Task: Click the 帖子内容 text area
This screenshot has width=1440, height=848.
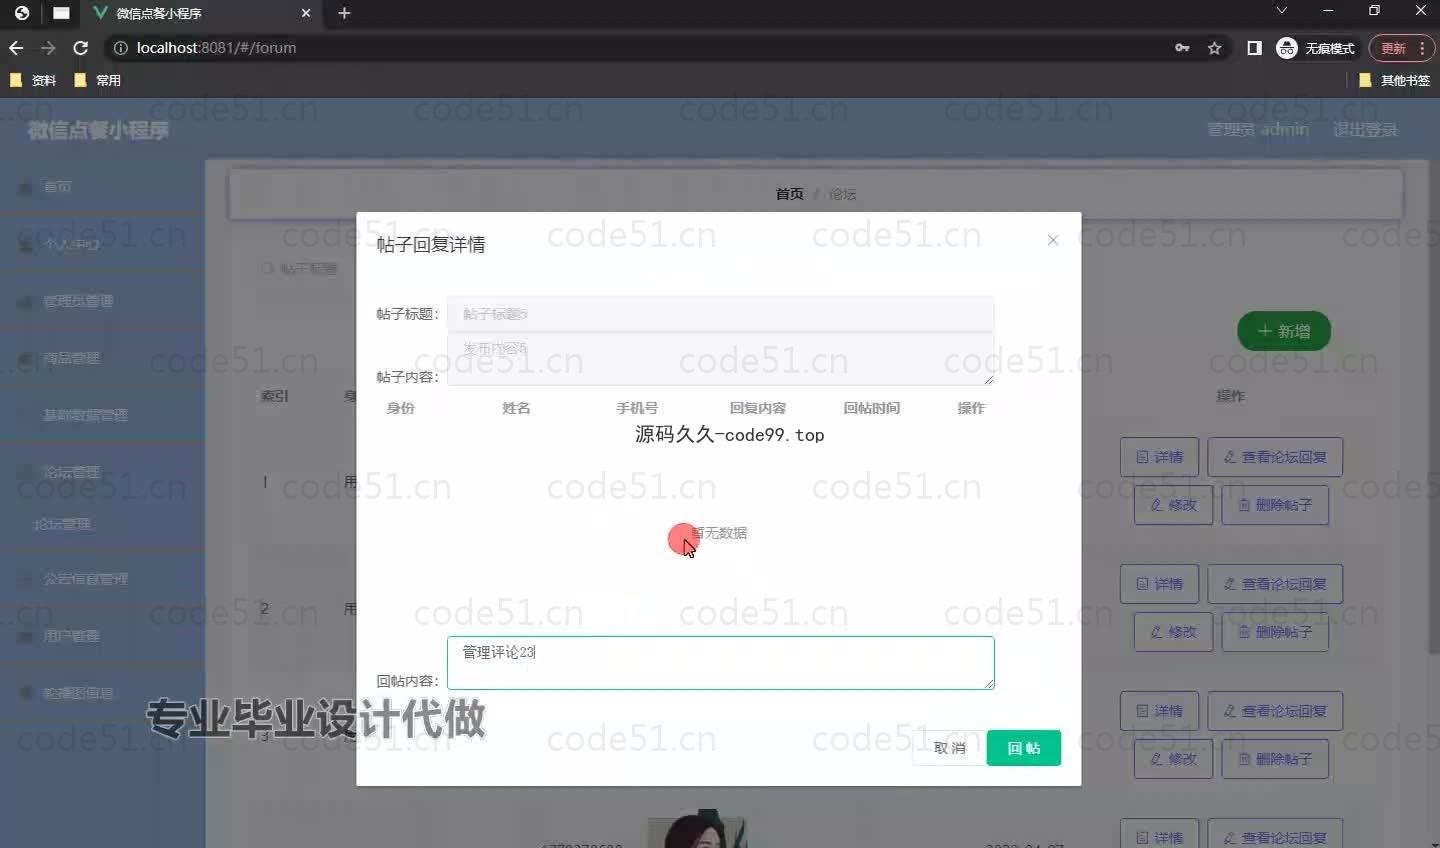Action: click(720, 359)
